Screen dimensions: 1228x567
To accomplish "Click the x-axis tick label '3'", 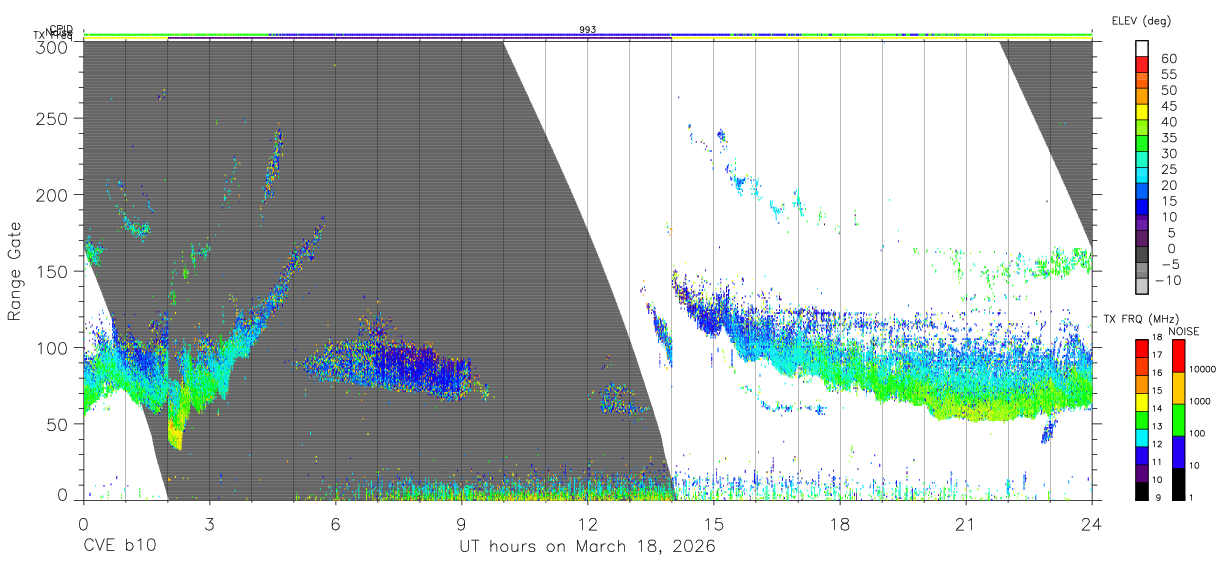I will [209, 523].
